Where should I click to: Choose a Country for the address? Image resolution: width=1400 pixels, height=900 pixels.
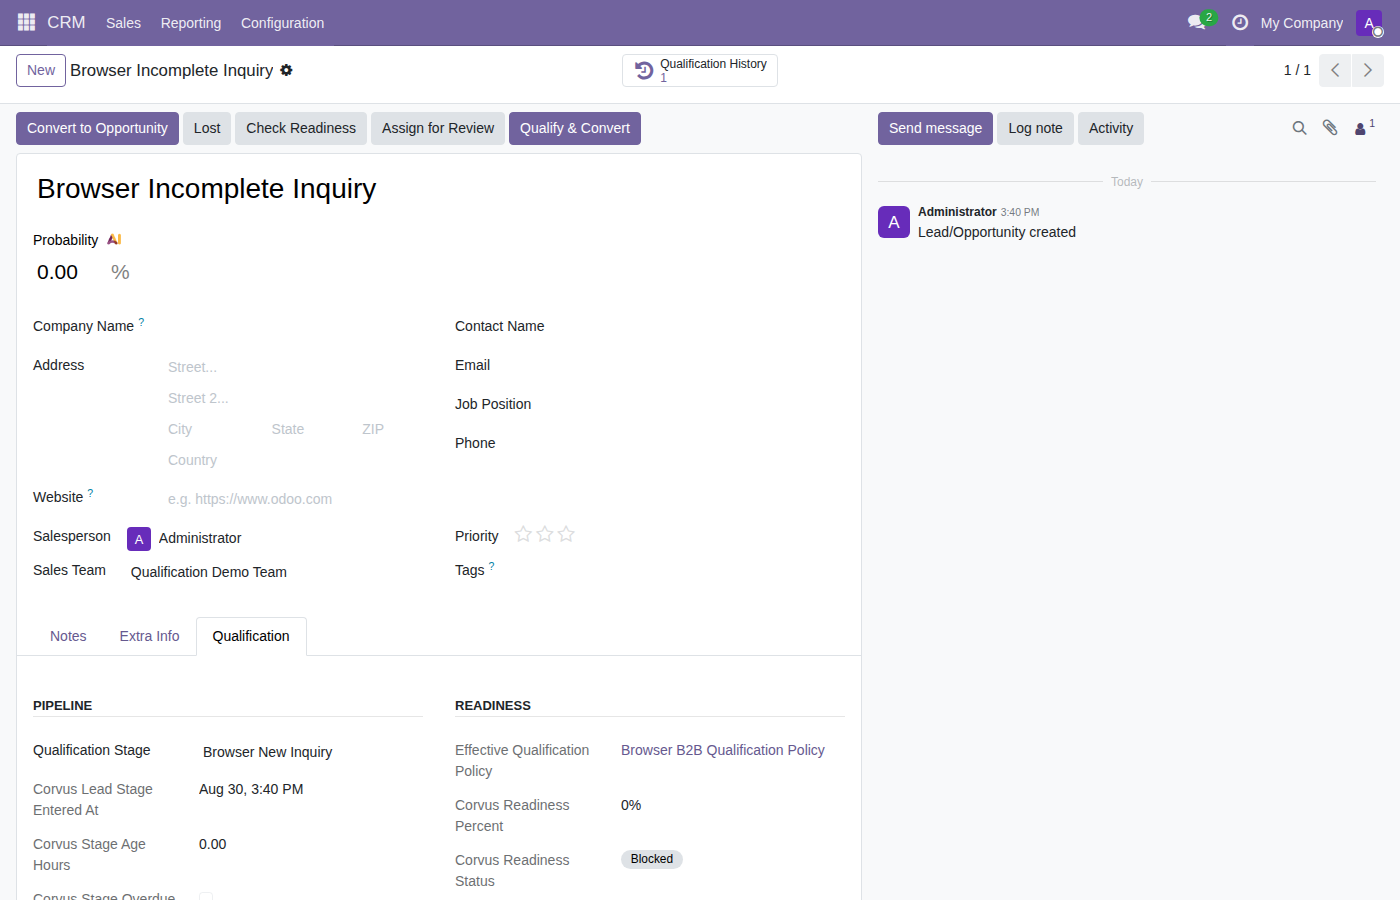tap(294, 460)
